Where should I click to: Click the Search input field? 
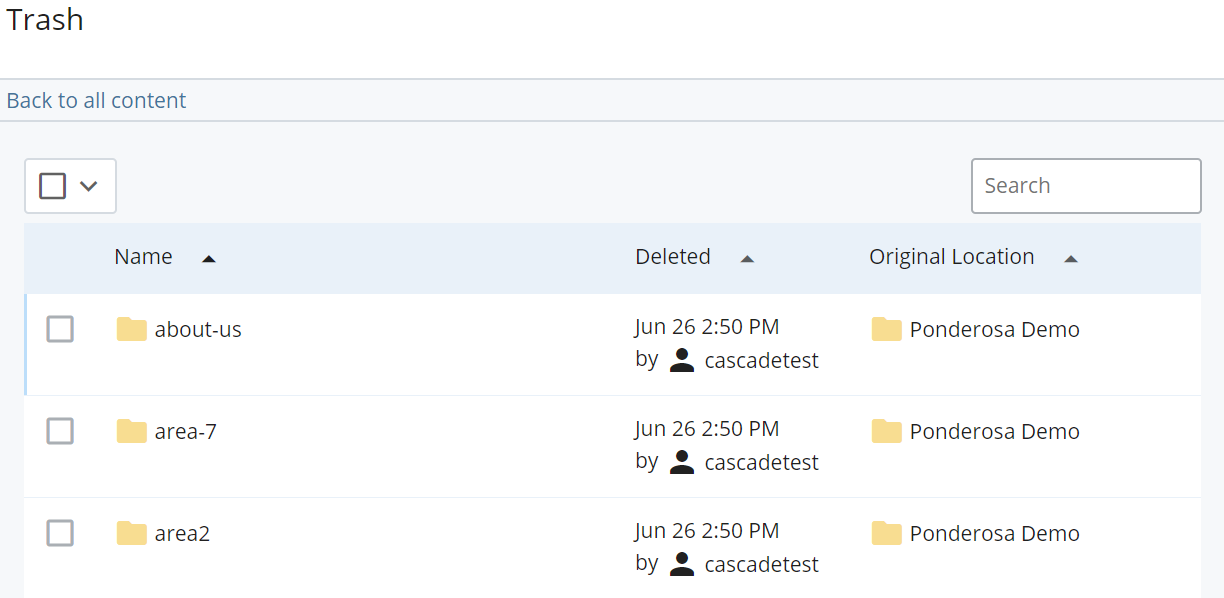click(x=1086, y=185)
